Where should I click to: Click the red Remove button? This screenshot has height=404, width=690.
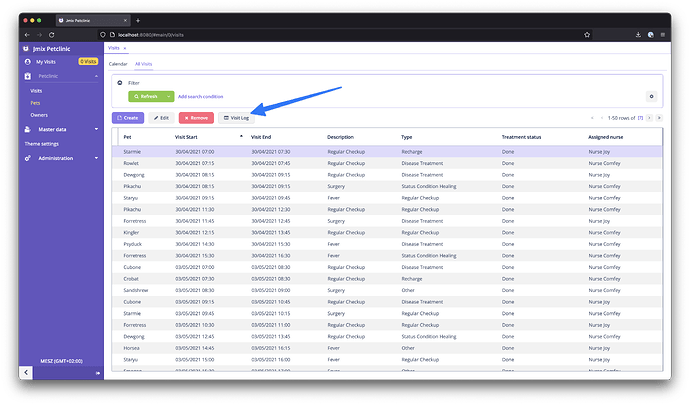(196, 118)
